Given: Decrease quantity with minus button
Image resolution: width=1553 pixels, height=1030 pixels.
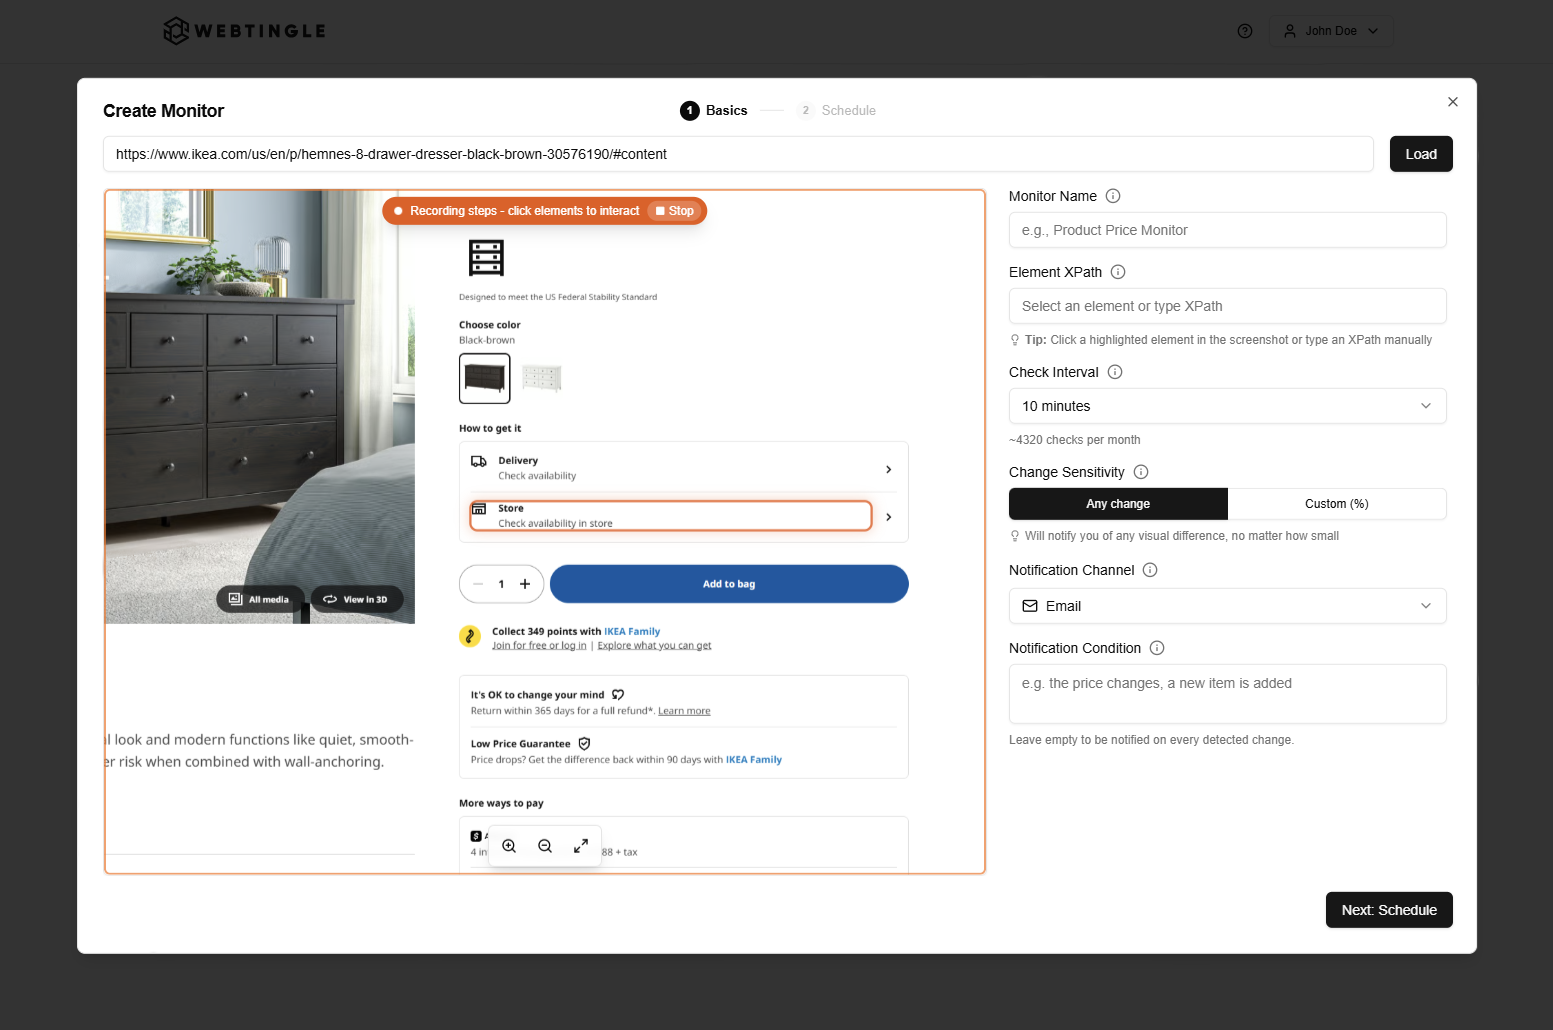Looking at the screenshot, I should point(478,584).
